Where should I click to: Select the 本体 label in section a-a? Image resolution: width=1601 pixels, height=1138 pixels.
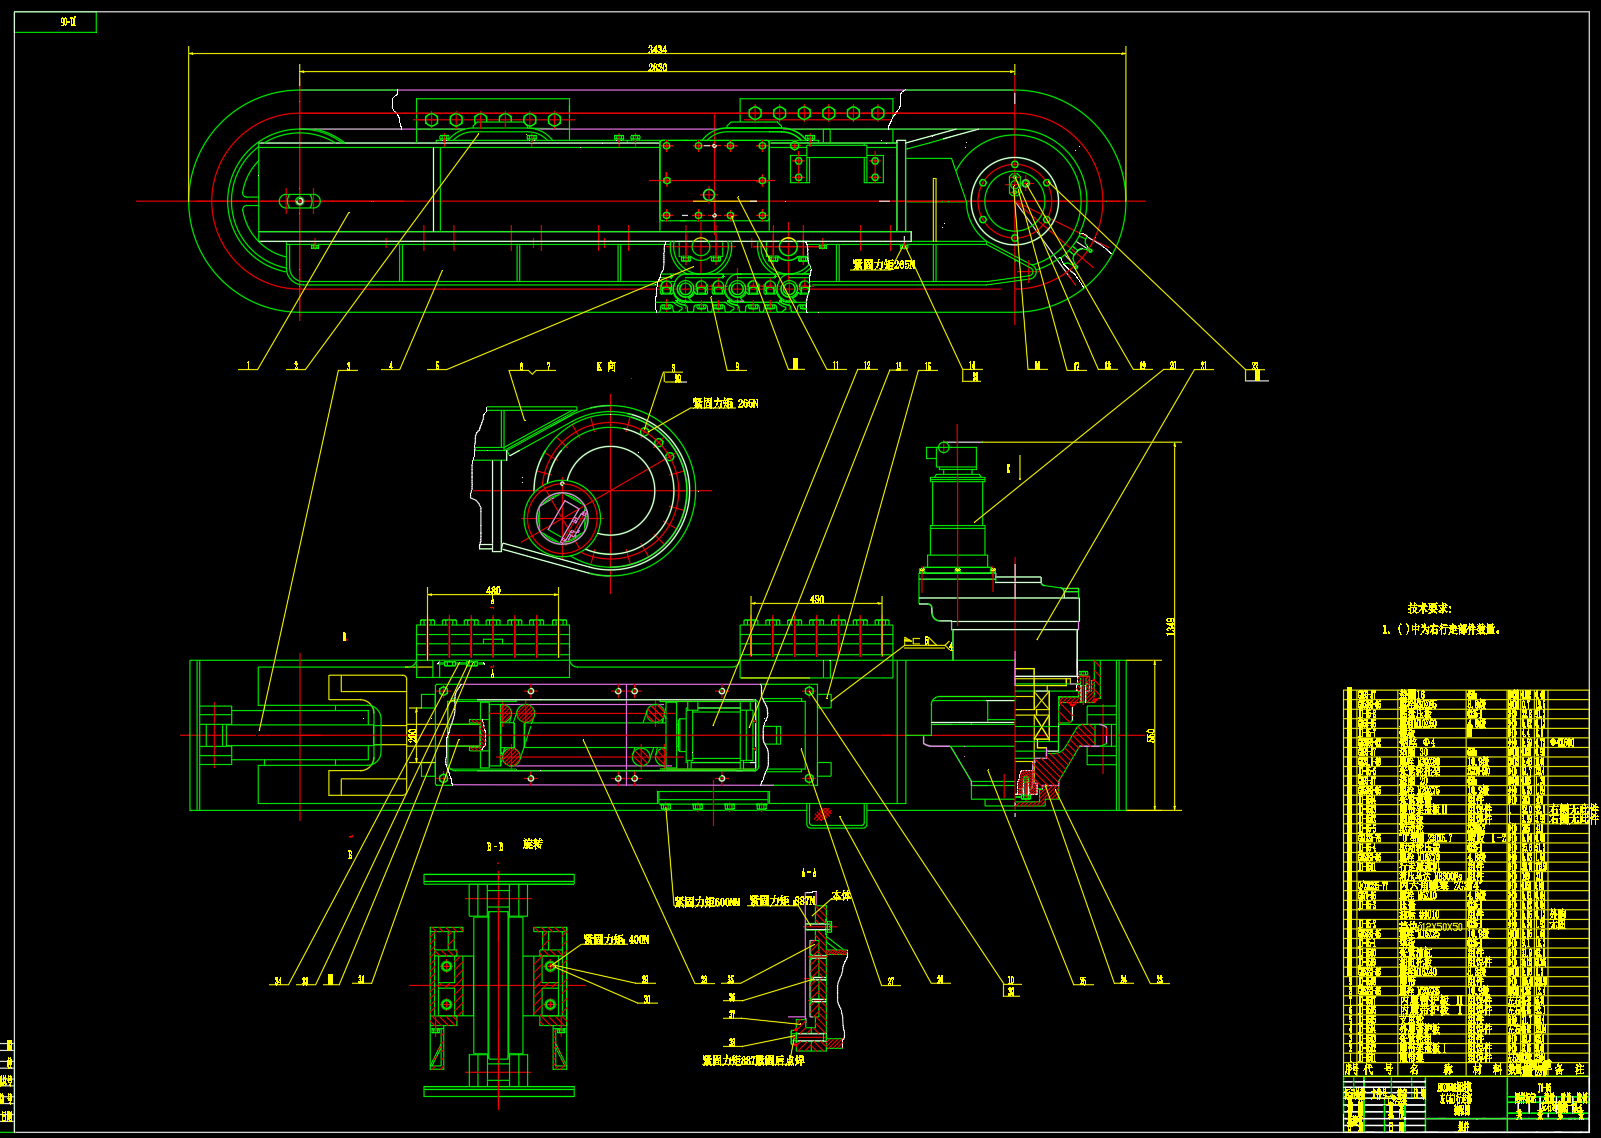click(x=841, y=896)
